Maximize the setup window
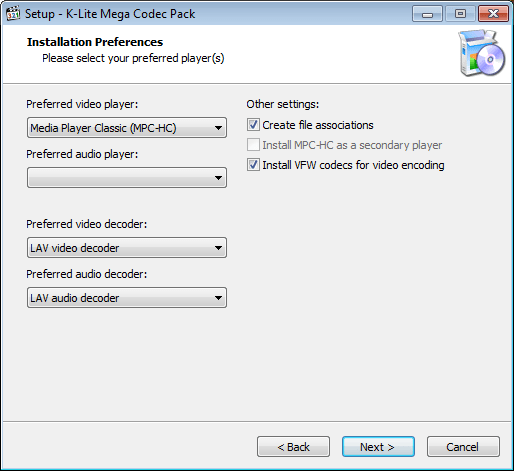The image size is (514, 471). (x=460, y=14)
